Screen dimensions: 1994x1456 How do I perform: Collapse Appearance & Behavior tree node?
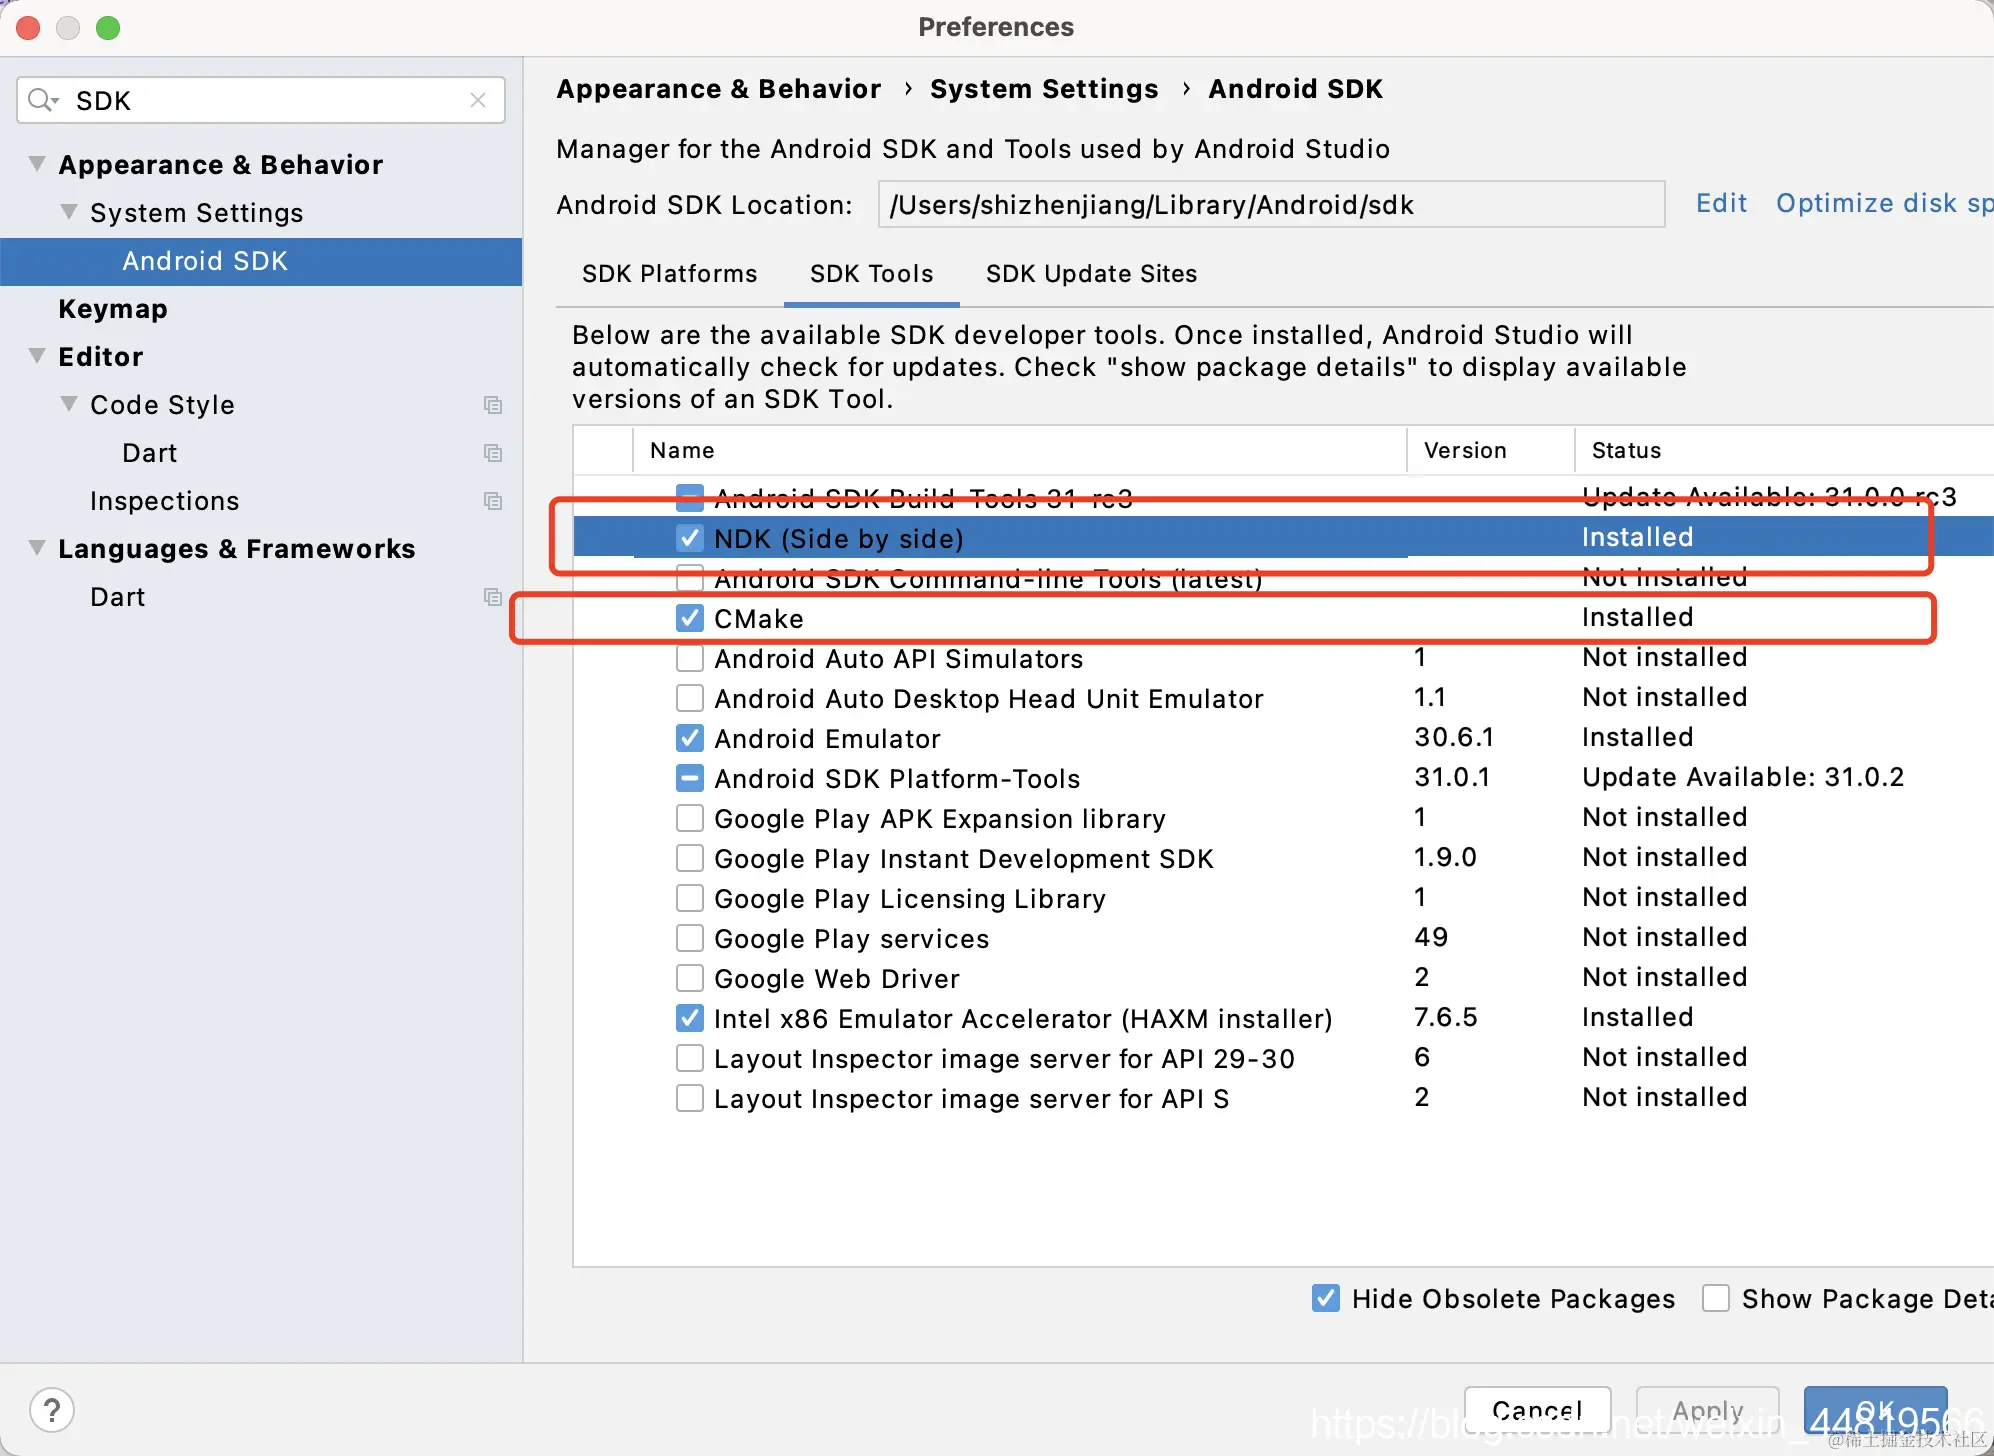(x=37, y=163)
